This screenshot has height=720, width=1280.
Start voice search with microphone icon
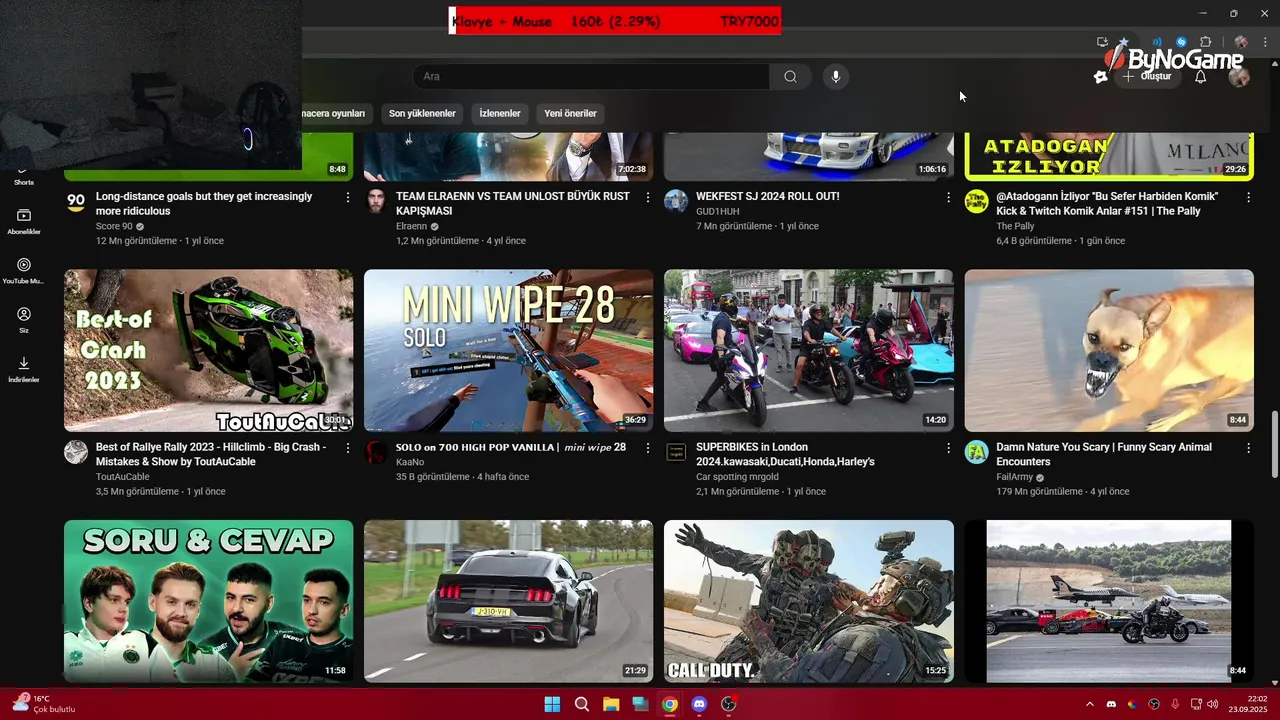836,77
